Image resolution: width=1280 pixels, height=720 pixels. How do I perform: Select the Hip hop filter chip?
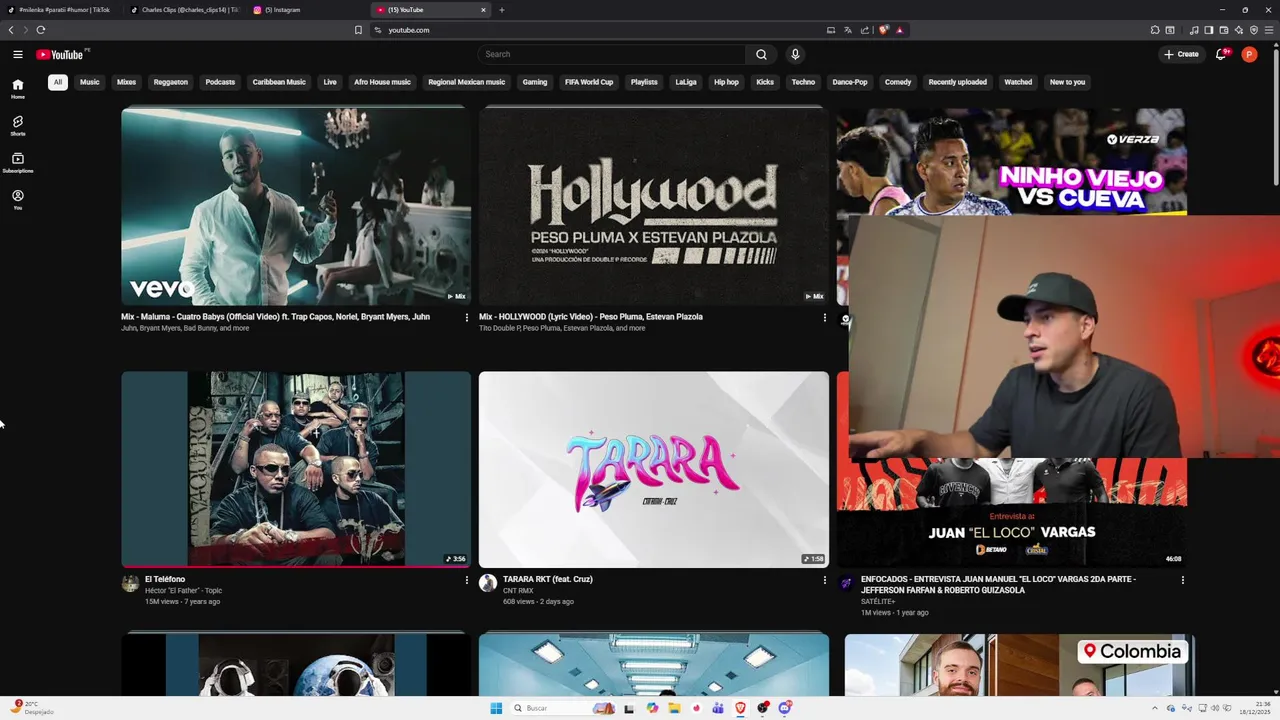tap(726, 82)
